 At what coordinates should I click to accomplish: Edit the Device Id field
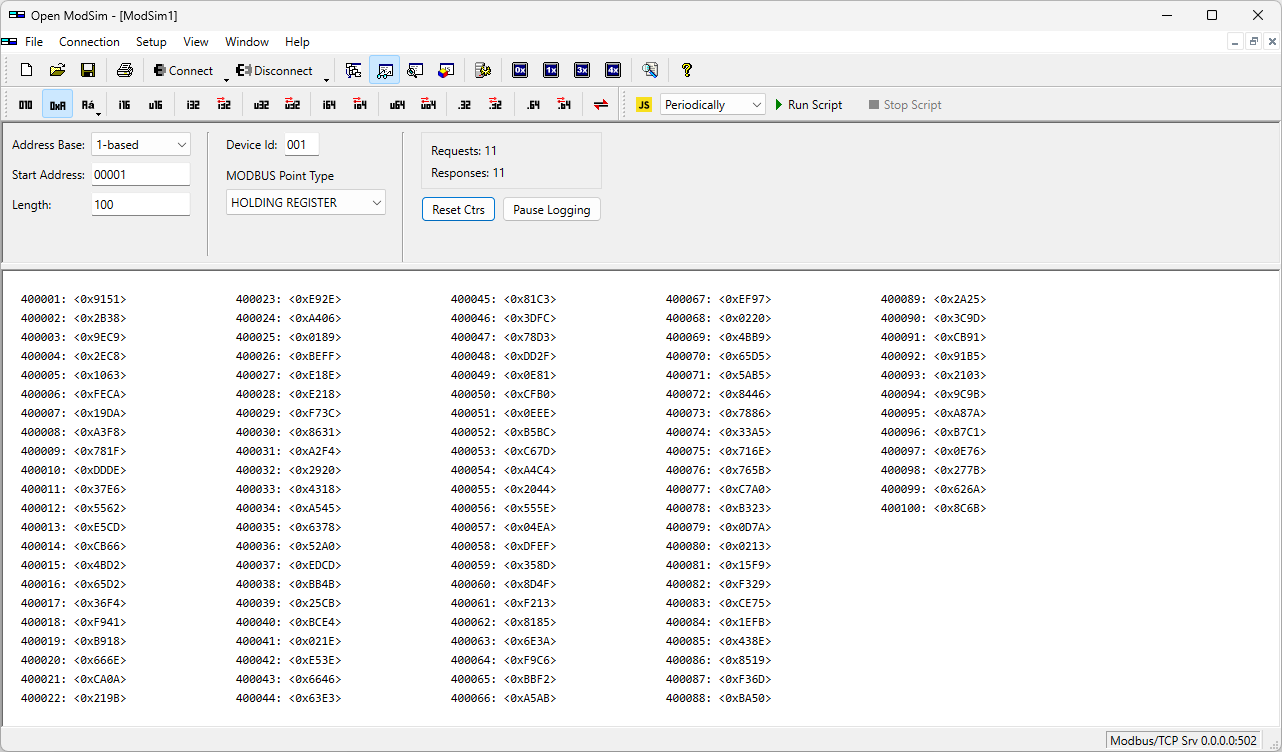pos(301,144)
